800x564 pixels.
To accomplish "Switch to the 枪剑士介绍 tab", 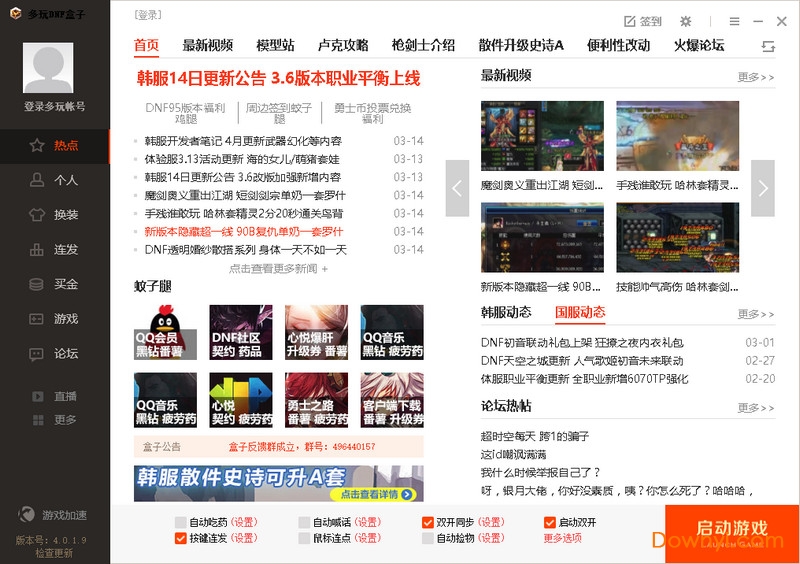I will [x=423, y=45].
